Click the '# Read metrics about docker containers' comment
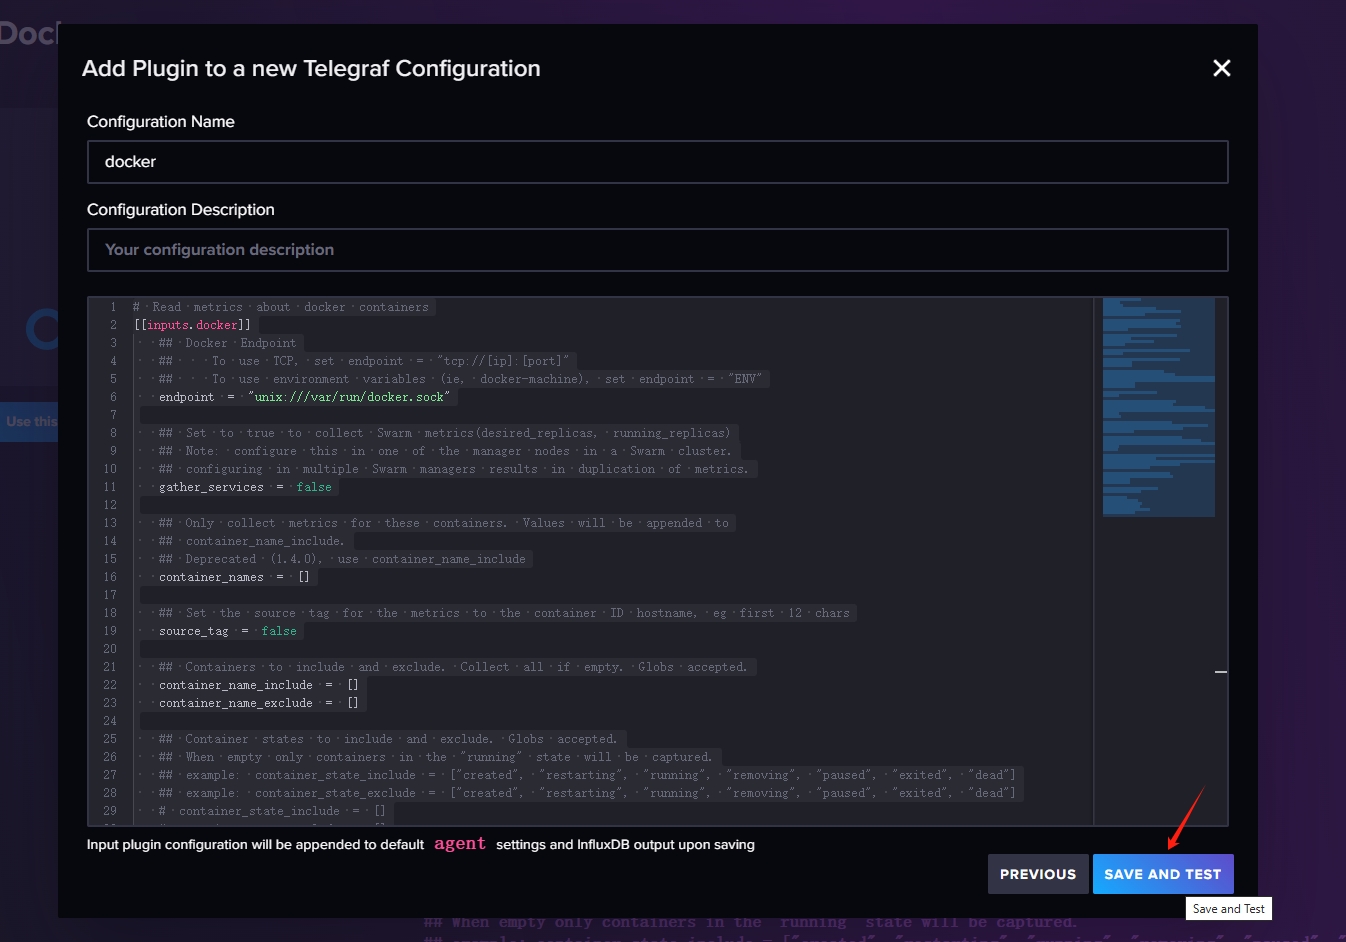 (281, 307)
